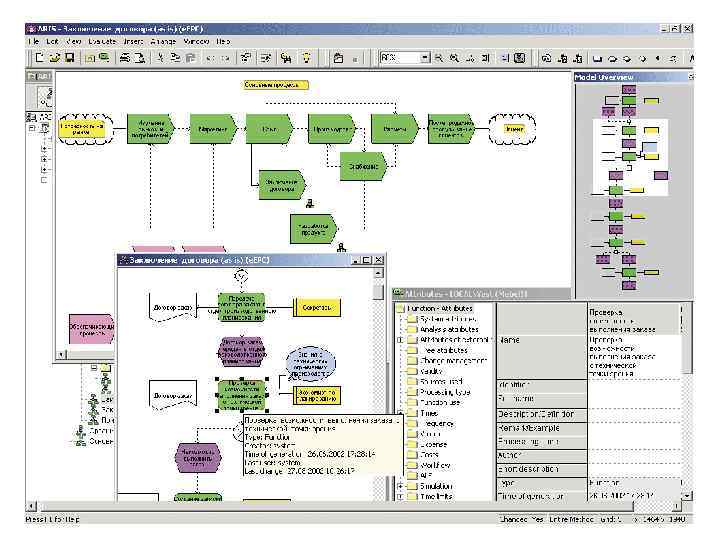Click the New model toolbar icon
Viewport: 720px width, 540px height.
click(x=40, y=57)
